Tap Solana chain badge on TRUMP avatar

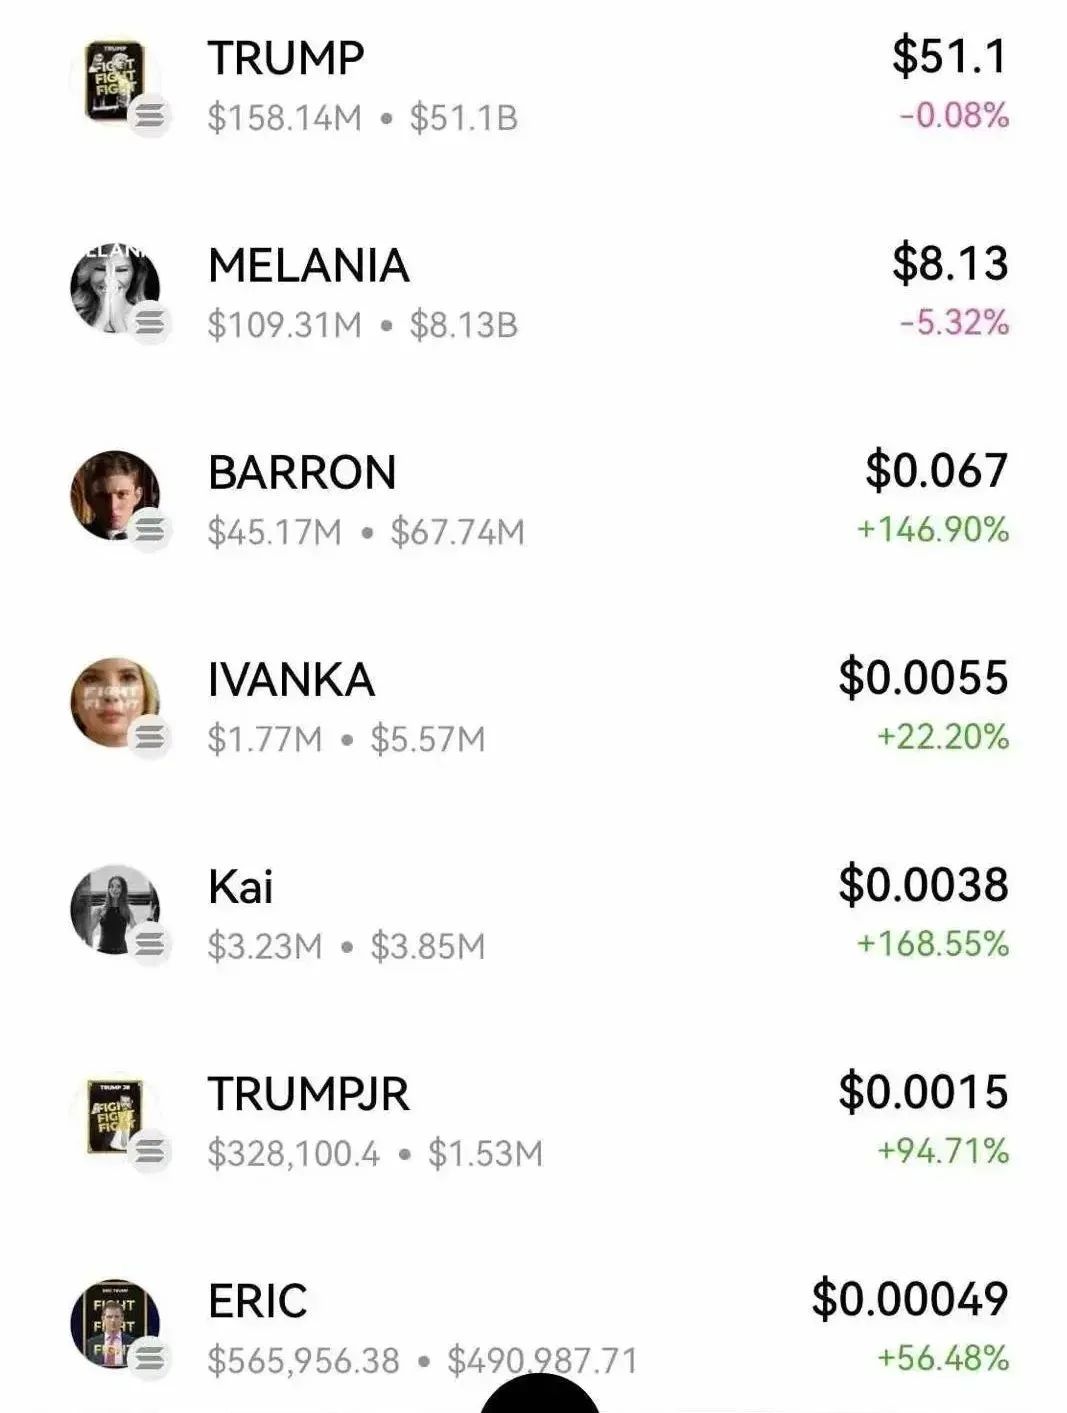(x=150, y=117)
